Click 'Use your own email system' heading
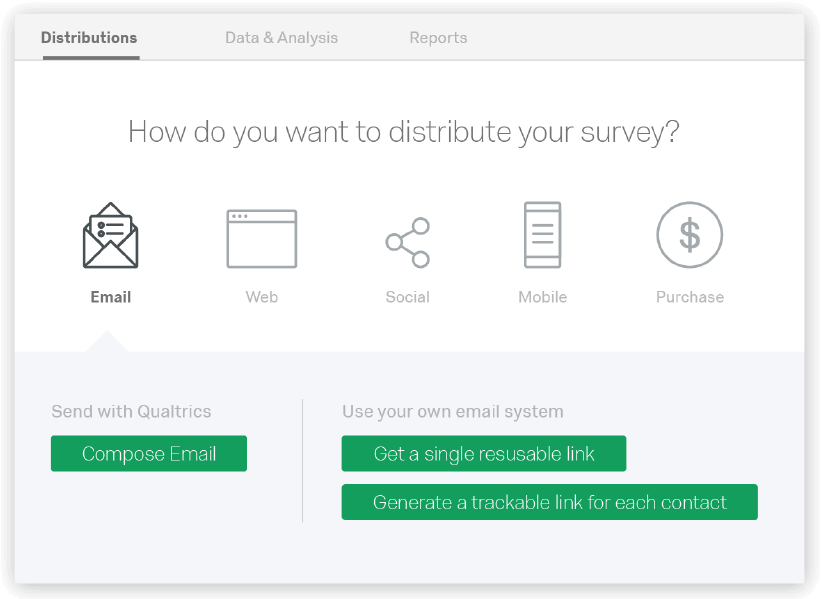Image resolution: width=821 pixels, height=599 pixels. tap(453, 411)
